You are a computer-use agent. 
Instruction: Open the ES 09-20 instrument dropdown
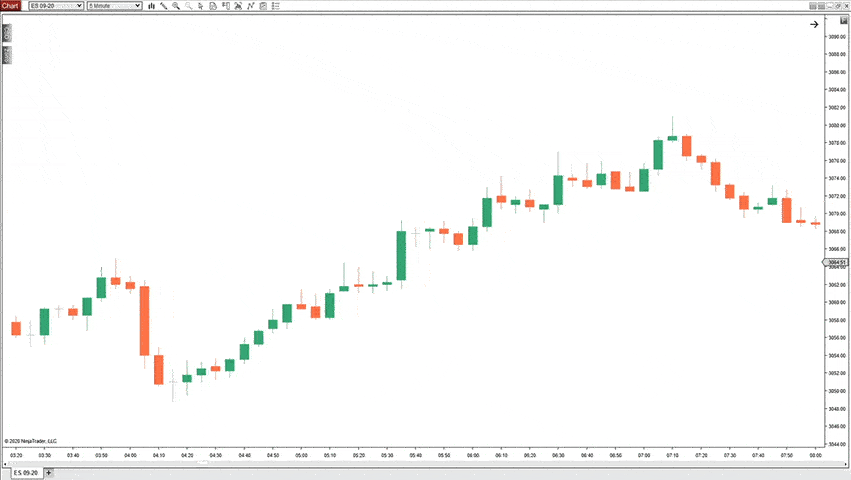[x=56, y=6]
